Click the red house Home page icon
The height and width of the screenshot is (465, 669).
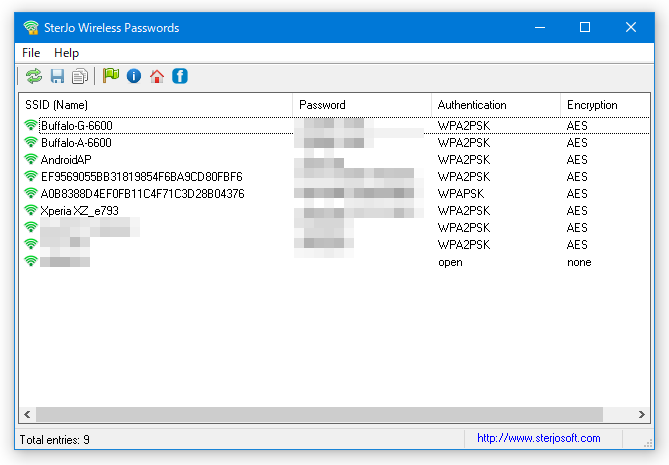point(157,76)
